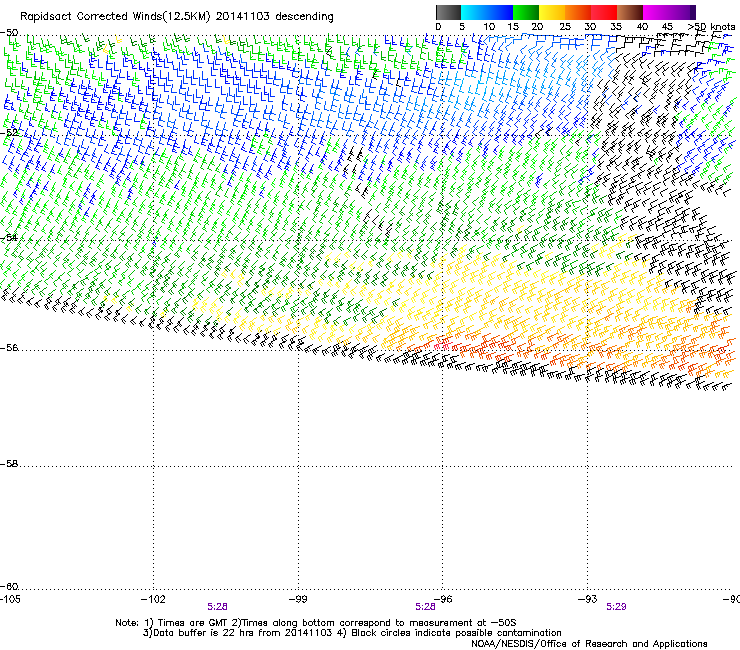Click the longitude label '-102'
740x650 pixels.
[x=153, y=599]
